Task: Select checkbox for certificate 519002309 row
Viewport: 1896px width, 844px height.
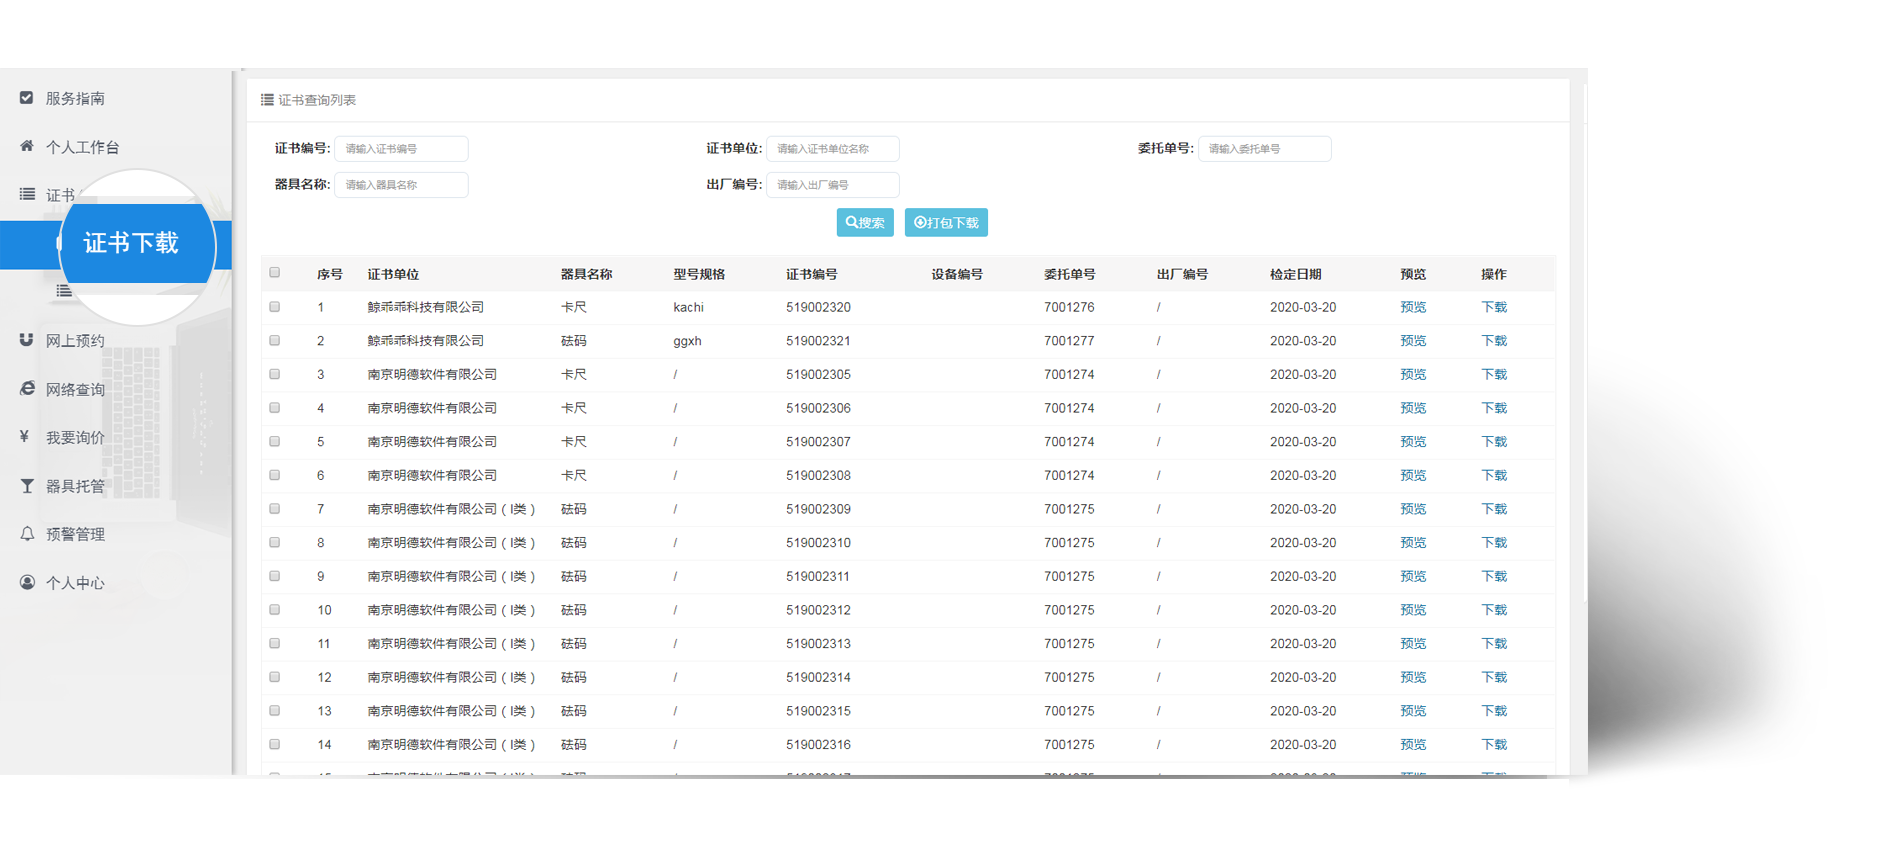Action: pos(275,509)
